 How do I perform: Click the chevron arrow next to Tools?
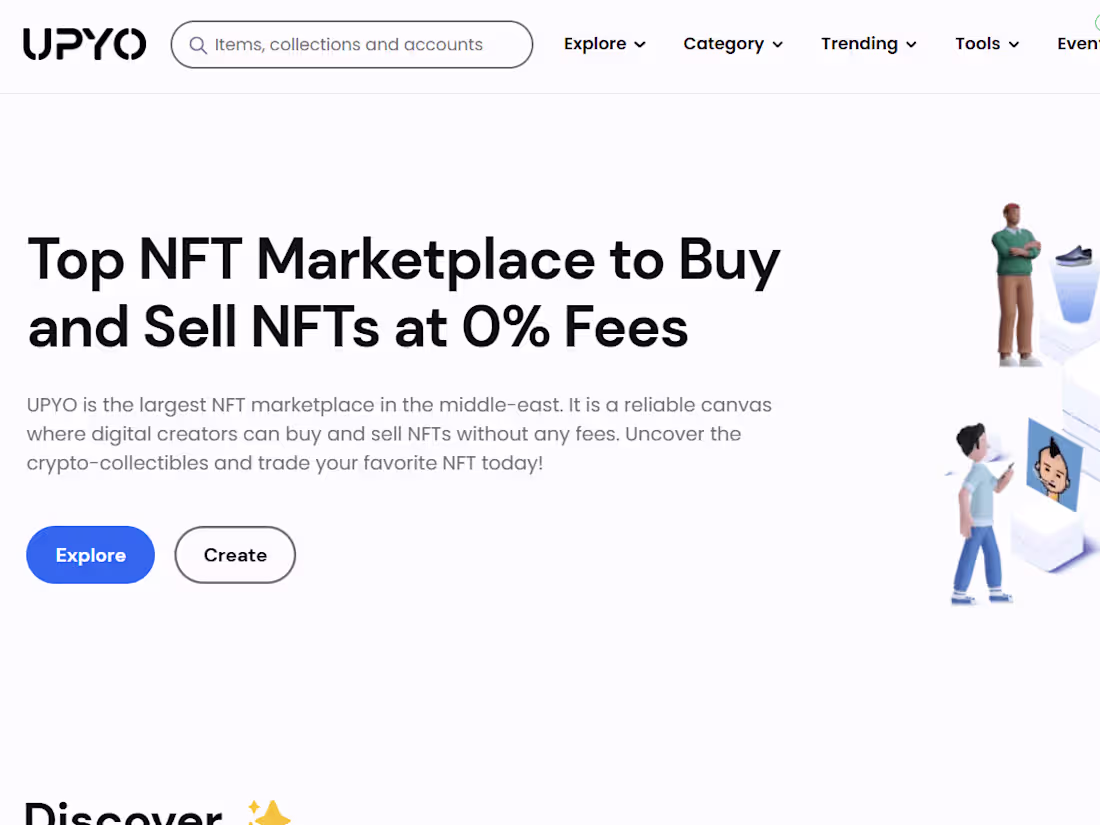tap(1014, 45)
